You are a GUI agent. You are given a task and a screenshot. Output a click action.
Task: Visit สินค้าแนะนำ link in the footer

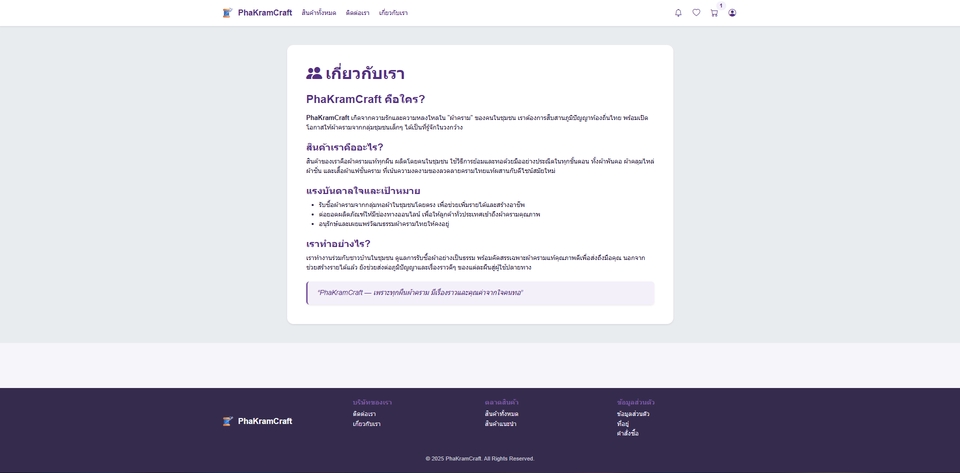coord(500,424)
